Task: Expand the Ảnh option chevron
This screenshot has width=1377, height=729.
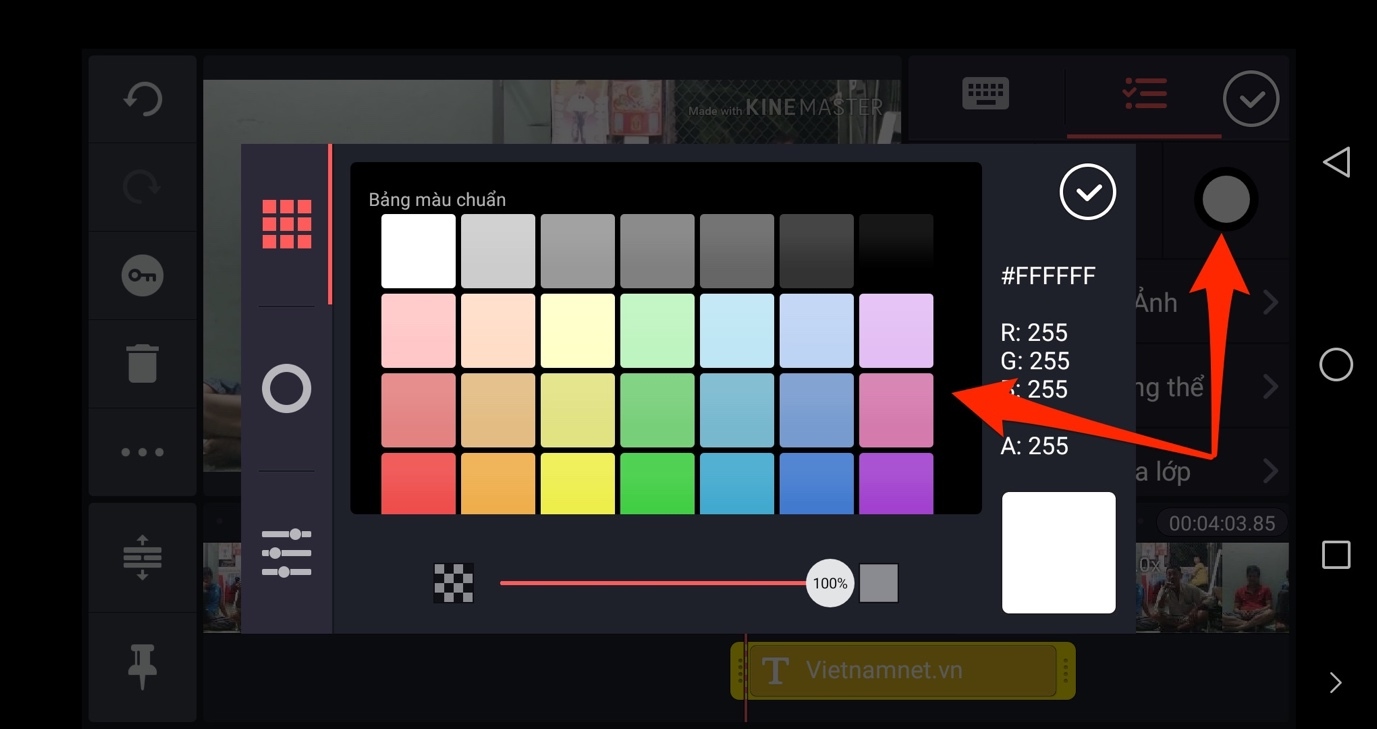Action: (x=1270, y=302)
